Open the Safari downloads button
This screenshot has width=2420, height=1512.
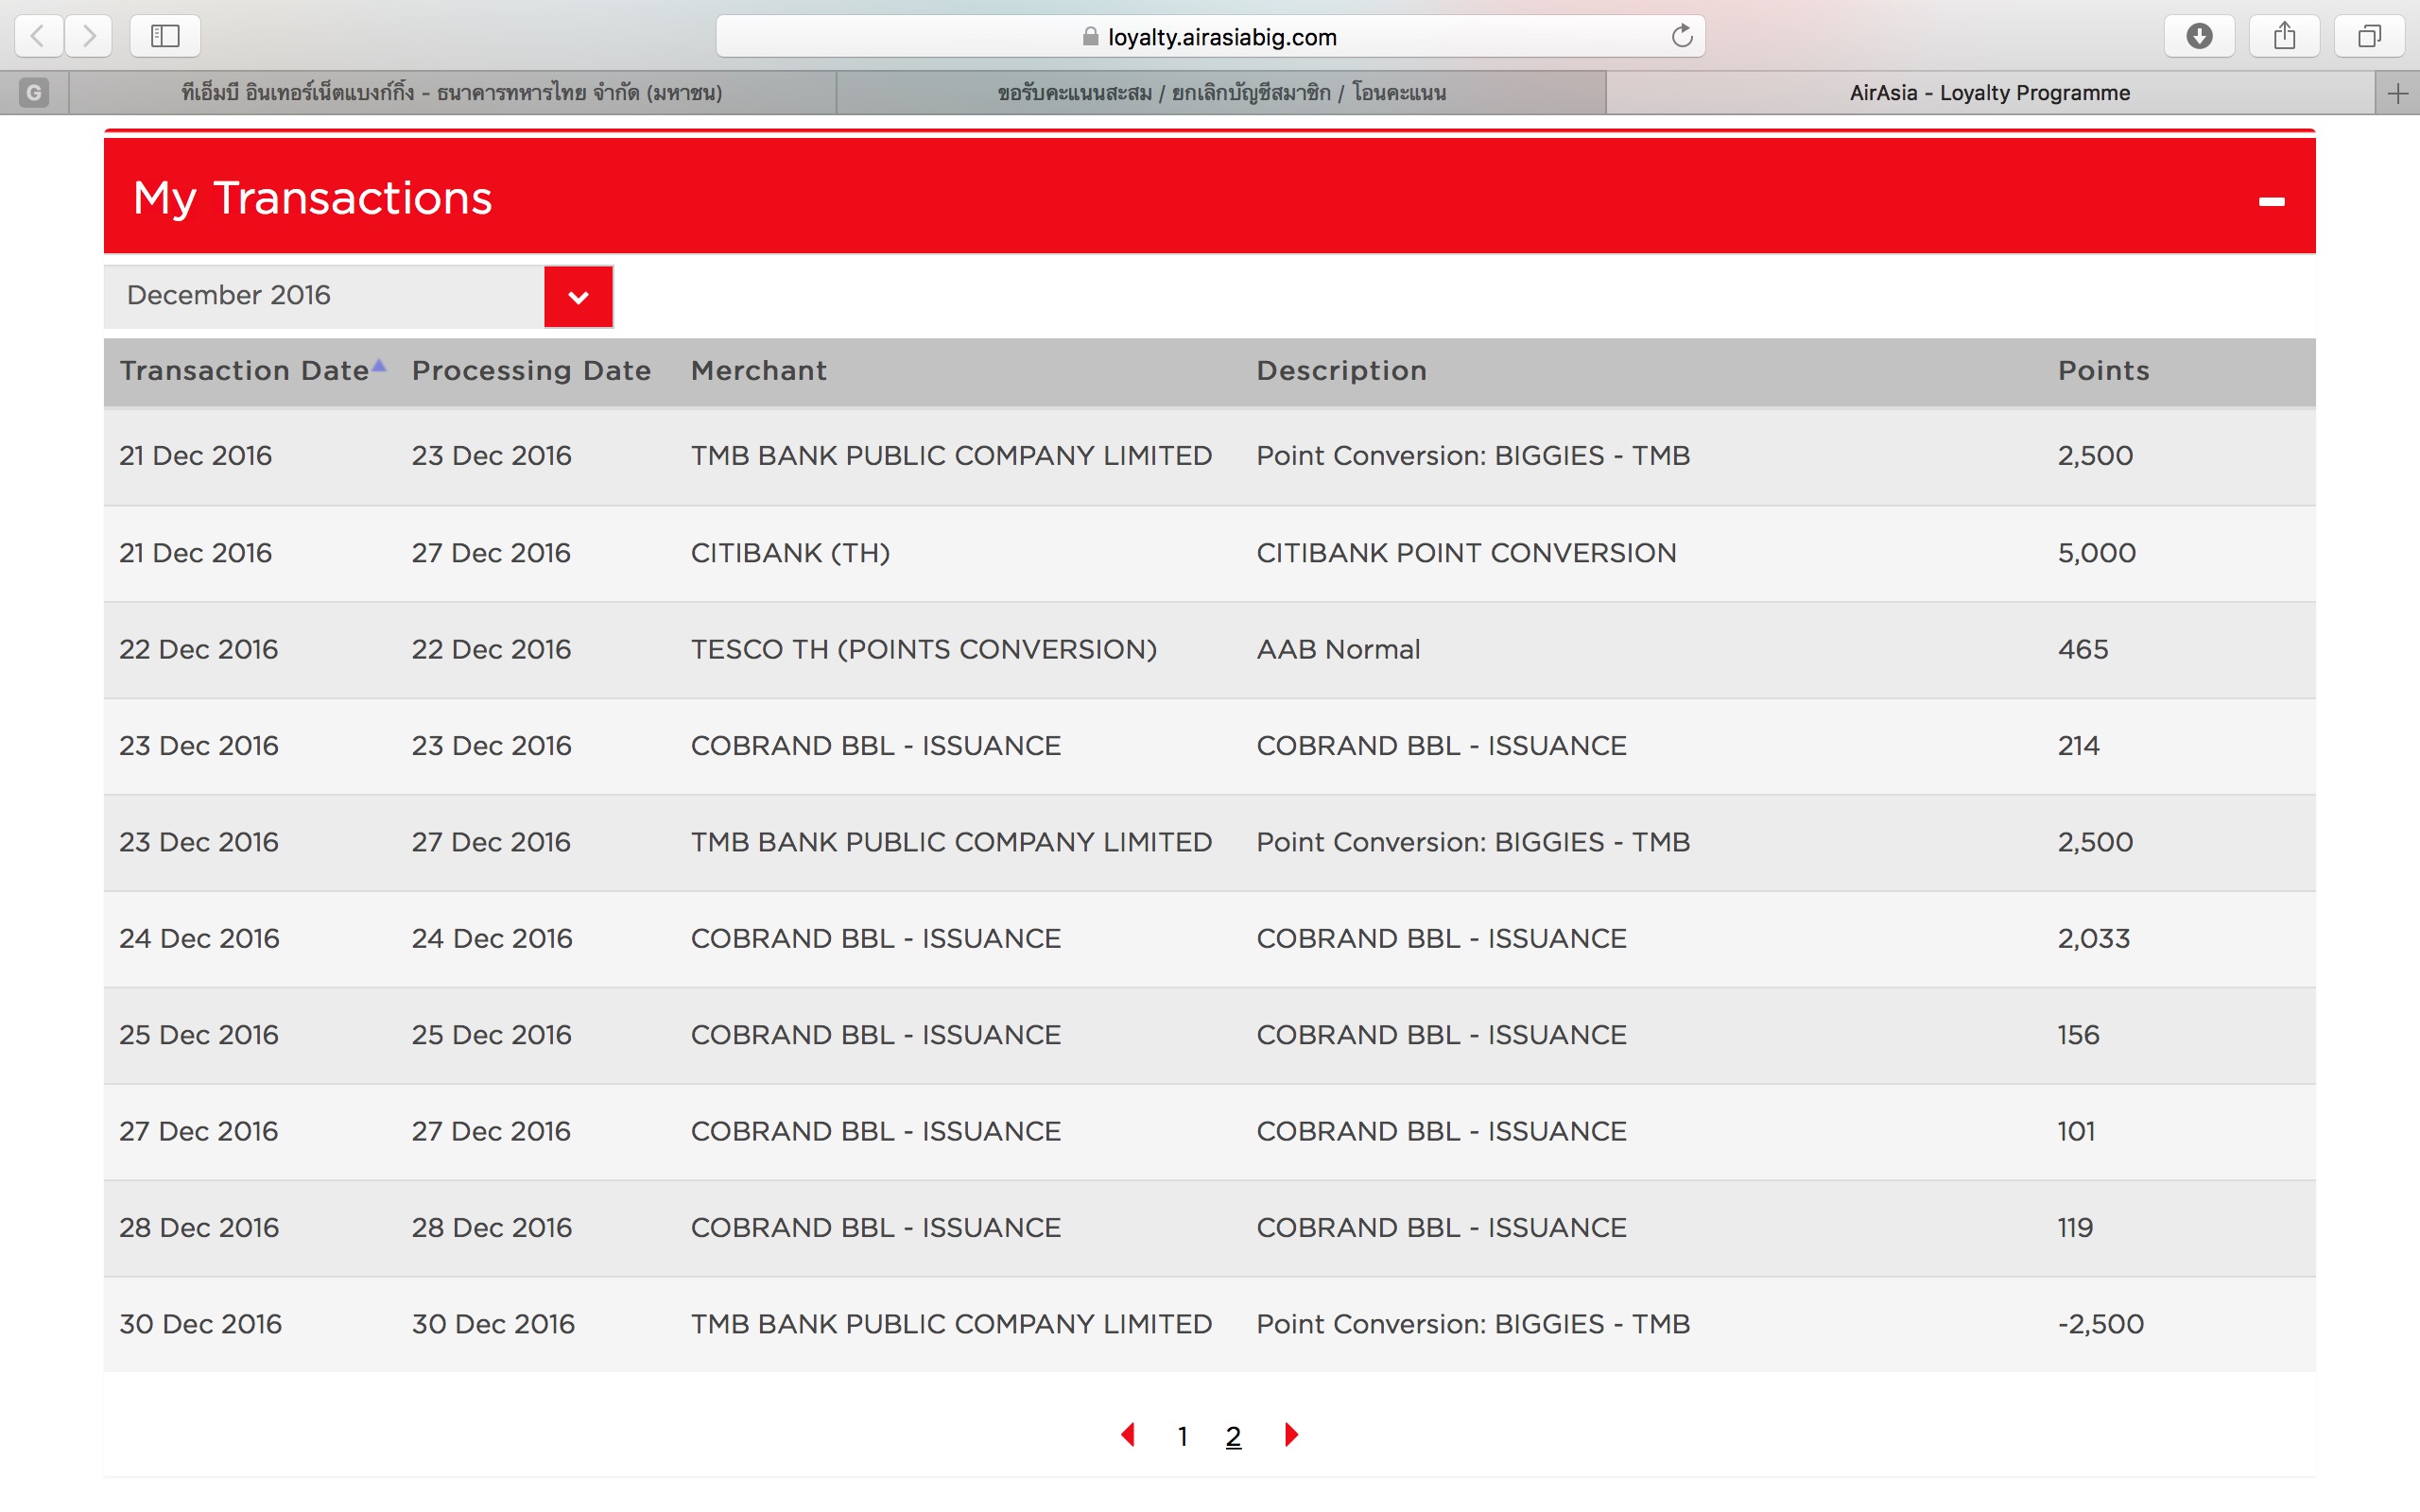coord(2199,37)
